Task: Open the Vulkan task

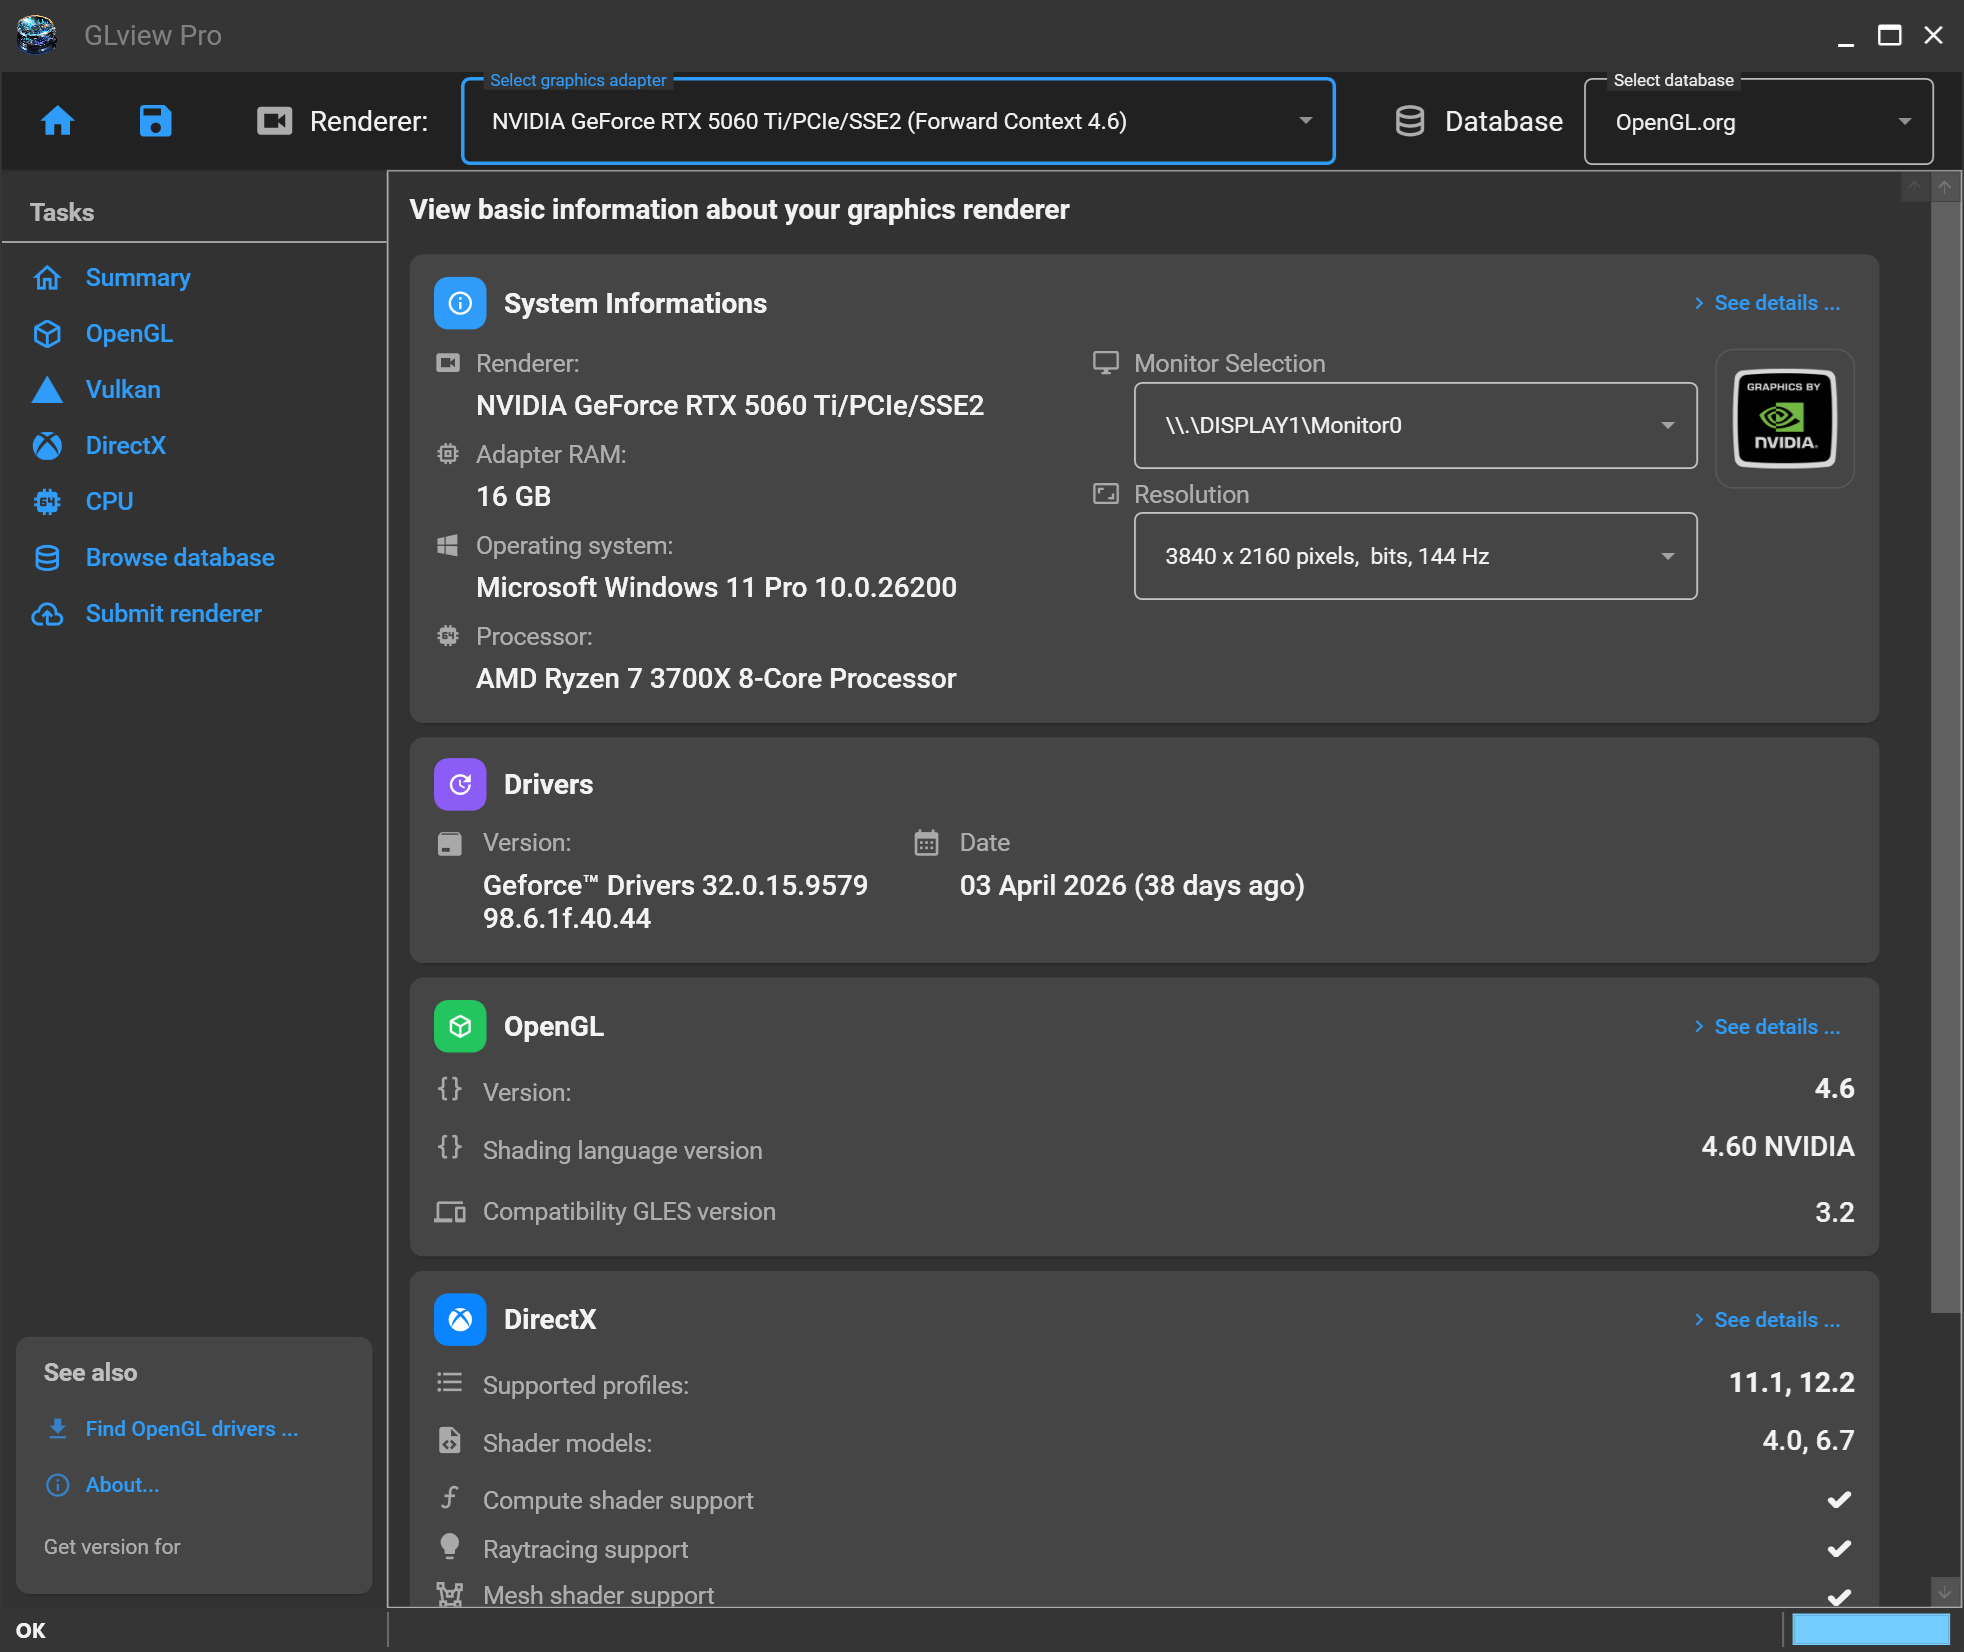Action: point(123,389)
